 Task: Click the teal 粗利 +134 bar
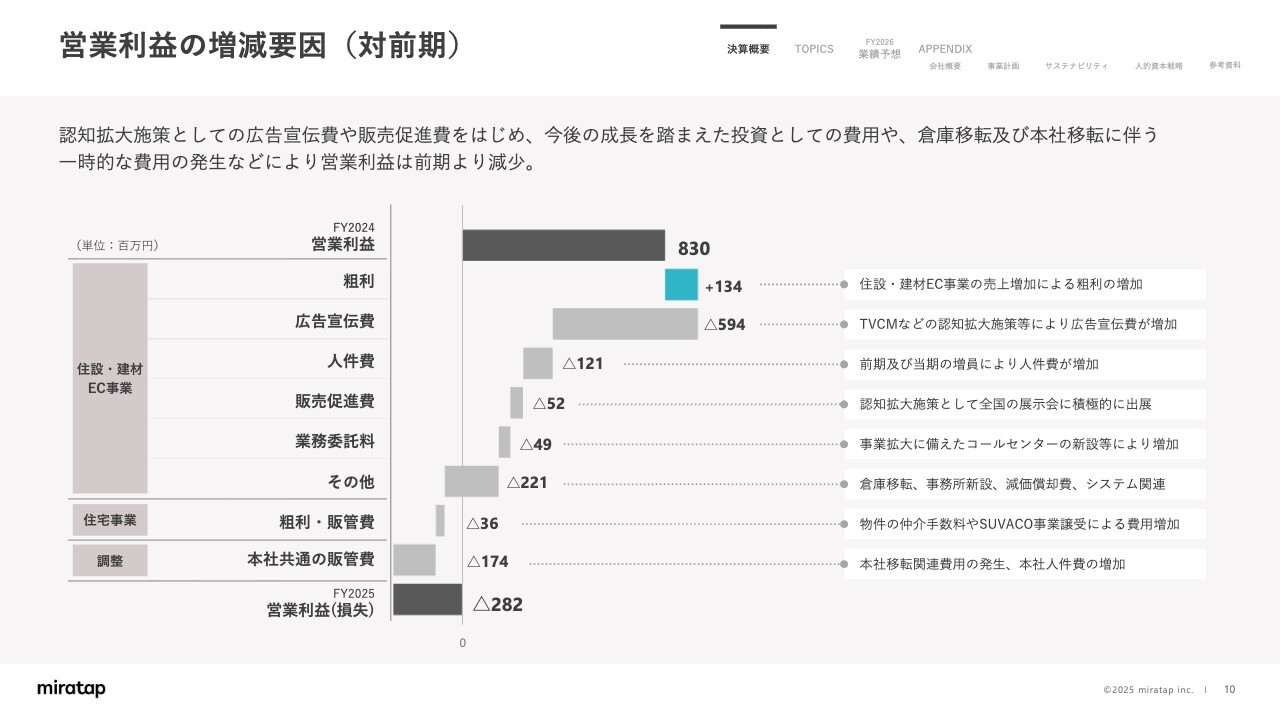tap(681, 285)
